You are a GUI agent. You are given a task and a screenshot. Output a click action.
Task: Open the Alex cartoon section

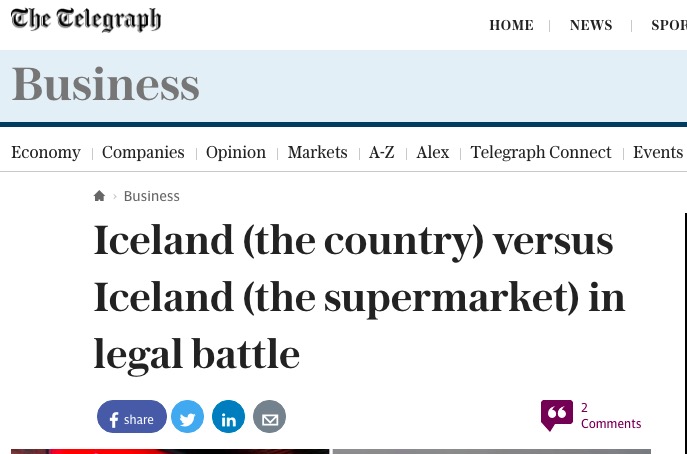(x=432, y=153)
